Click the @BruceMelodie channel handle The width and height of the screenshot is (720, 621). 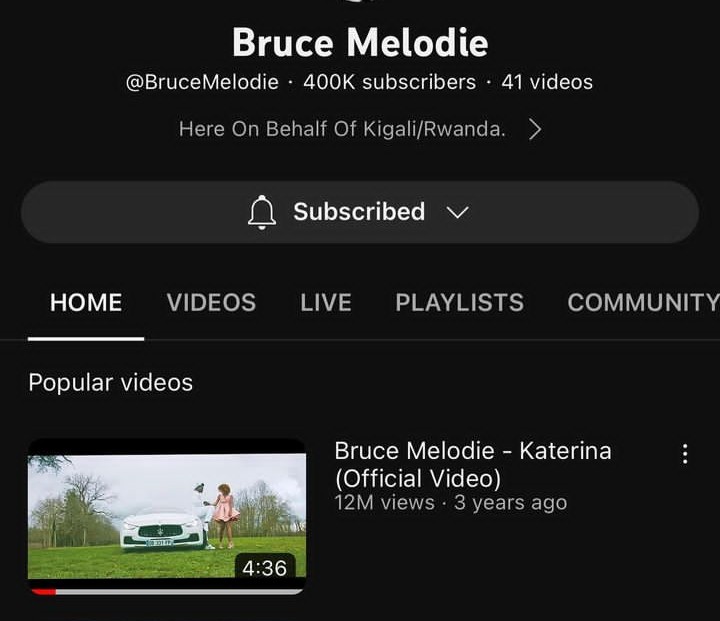pos(202,82)
